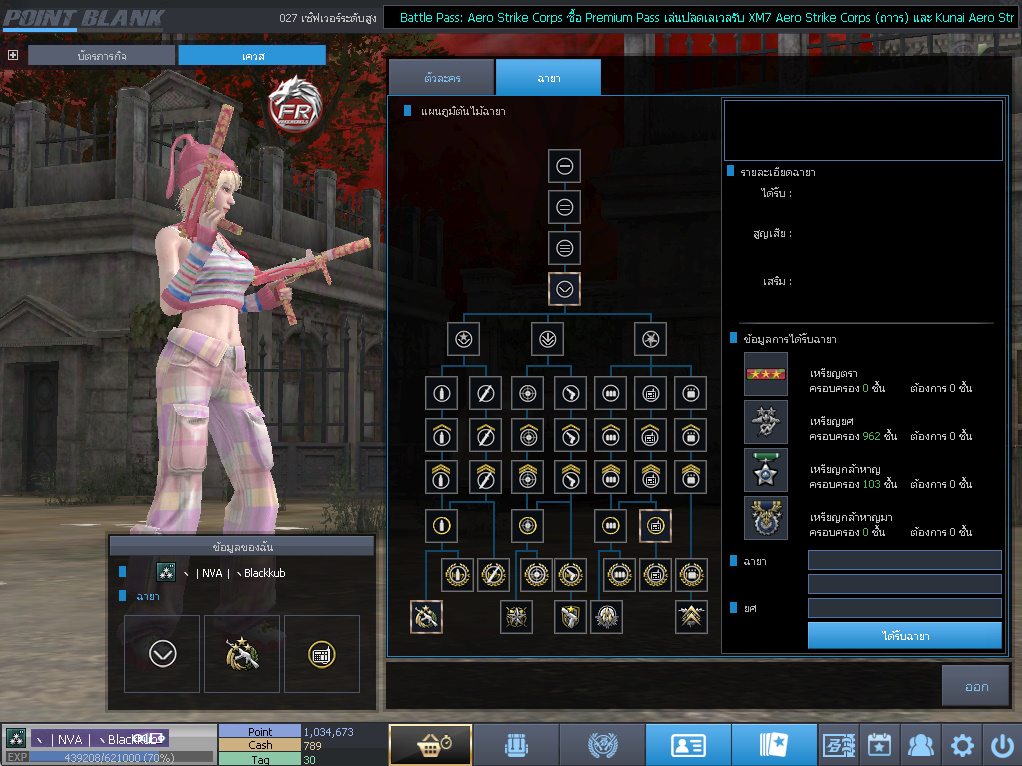Select the highlighted chevron-down node in title tree
The height and width of the screenshot is (766, 1022).
pyautogui.click(x=565, y=289)
